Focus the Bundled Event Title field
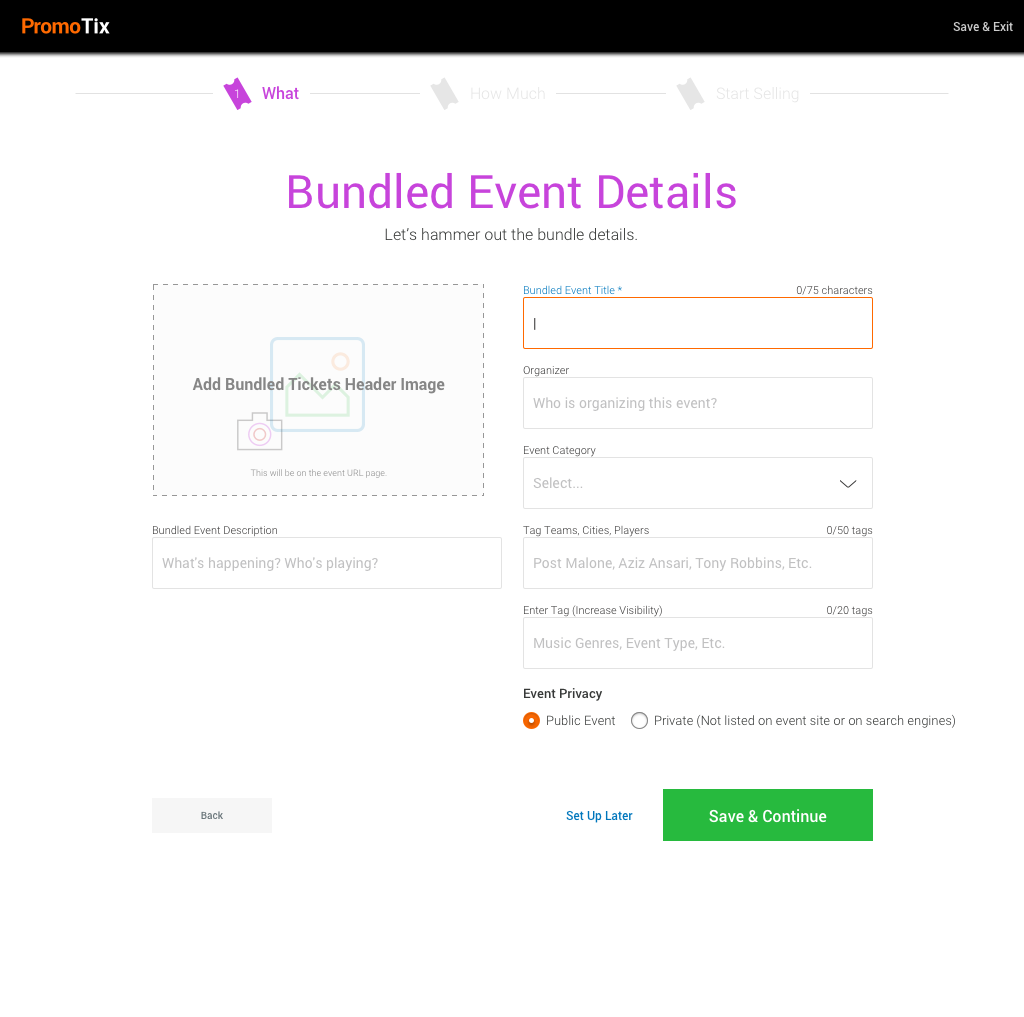The height and width of the screenshot is (1017, 1024). 697,323
